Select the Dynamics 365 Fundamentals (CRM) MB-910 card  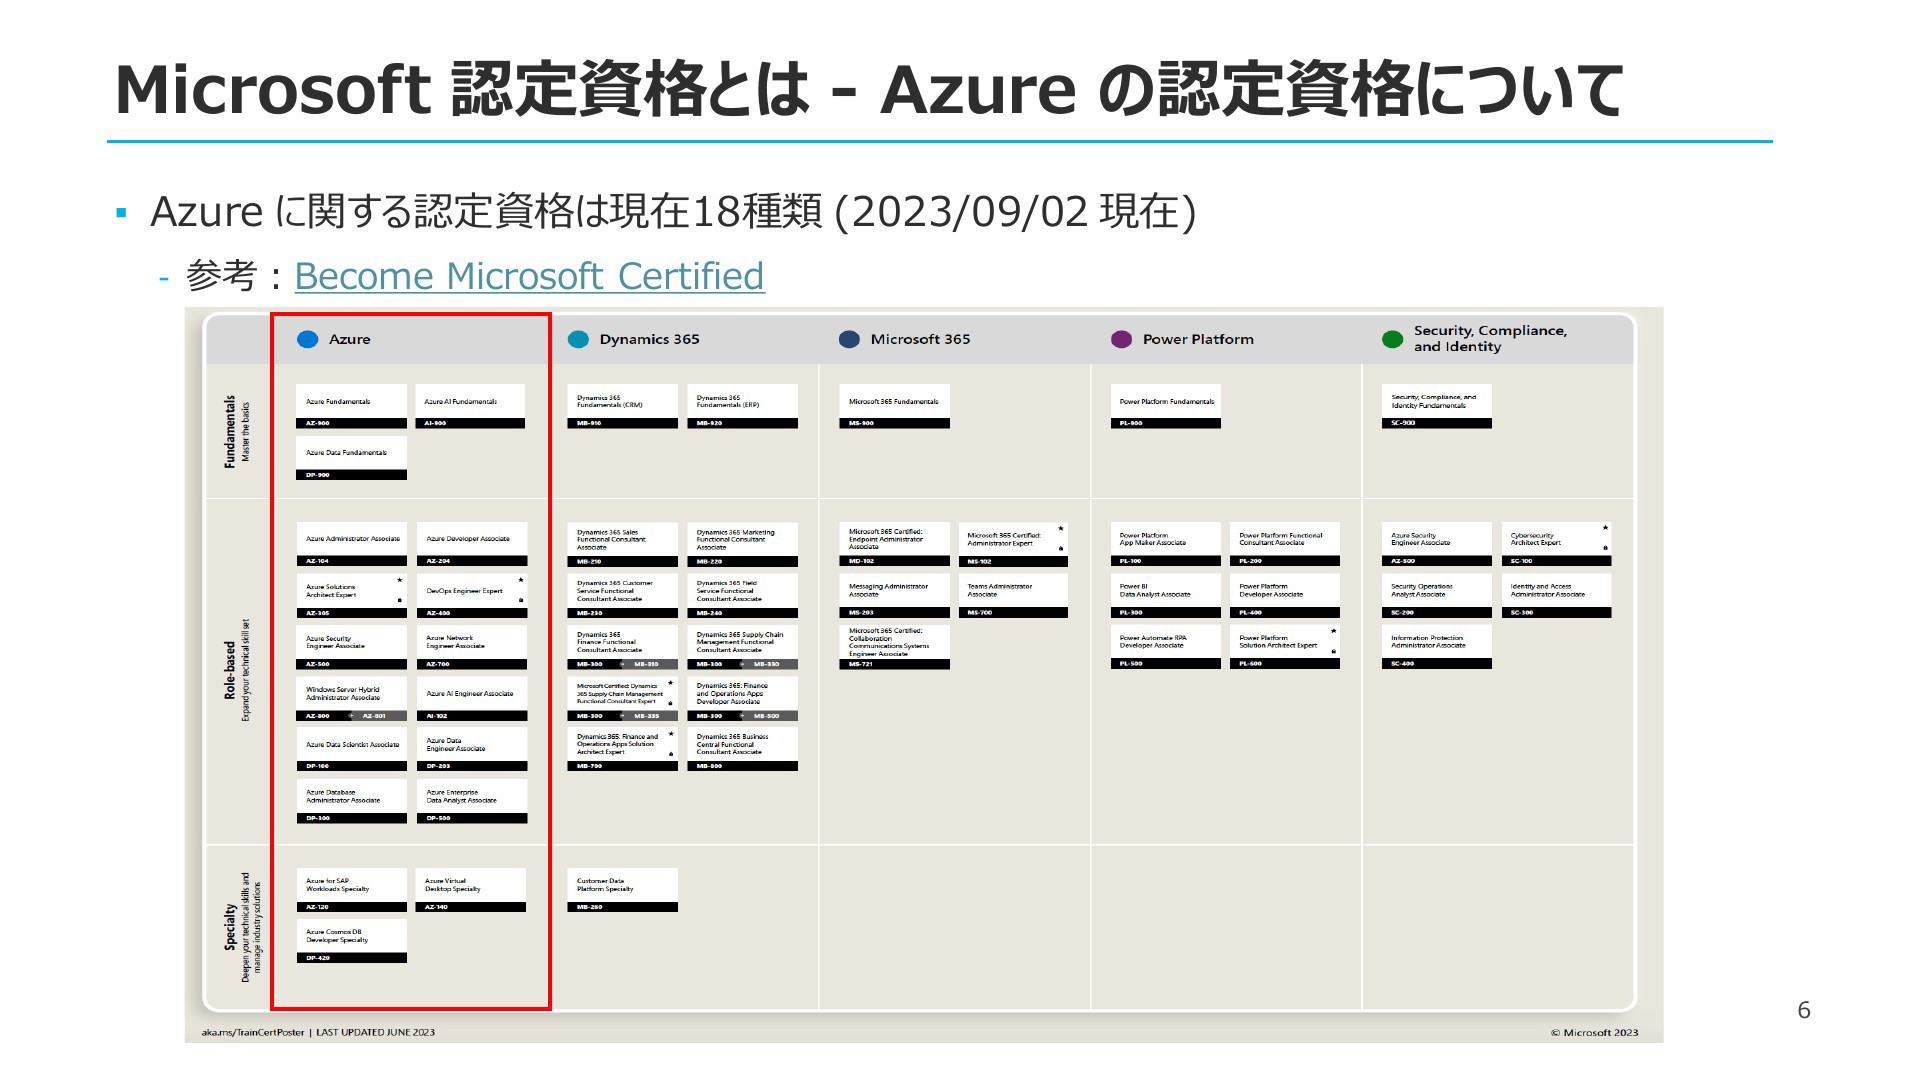[622, 406]
